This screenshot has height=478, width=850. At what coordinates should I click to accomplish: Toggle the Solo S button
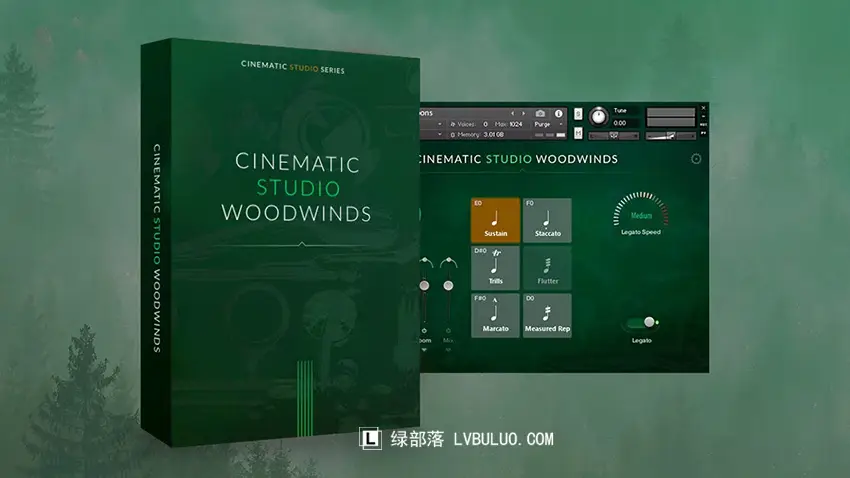tap(578, 114)
